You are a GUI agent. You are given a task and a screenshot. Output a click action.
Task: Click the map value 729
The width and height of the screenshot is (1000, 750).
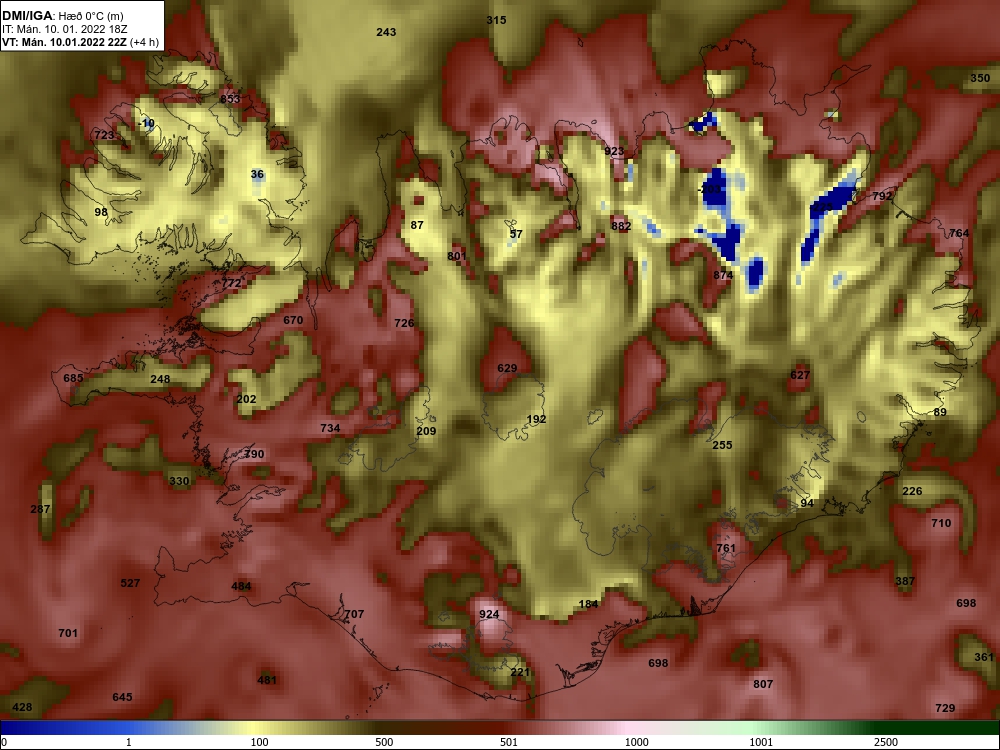945,708
